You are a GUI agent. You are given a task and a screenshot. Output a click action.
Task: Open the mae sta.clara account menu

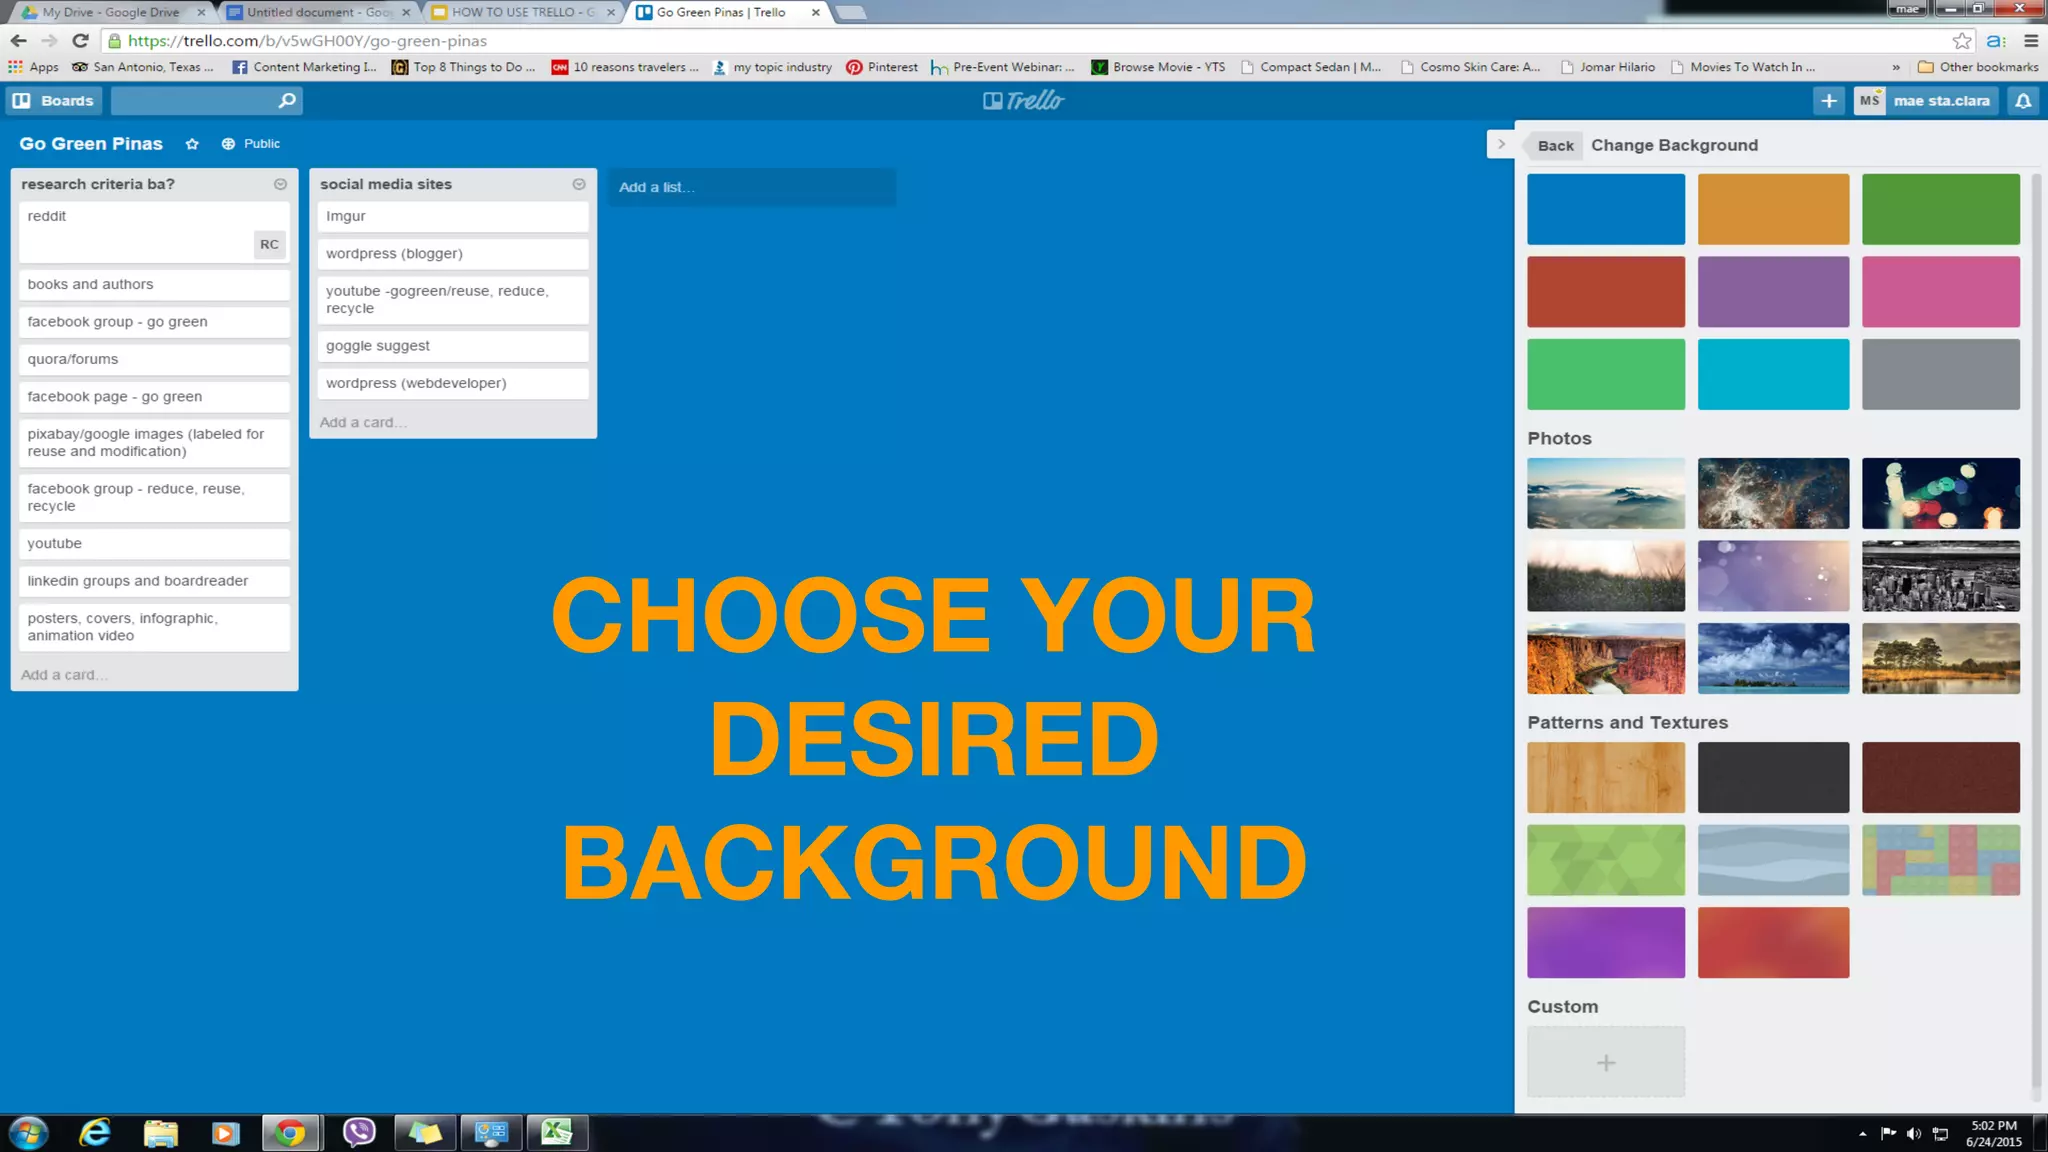1926,100
